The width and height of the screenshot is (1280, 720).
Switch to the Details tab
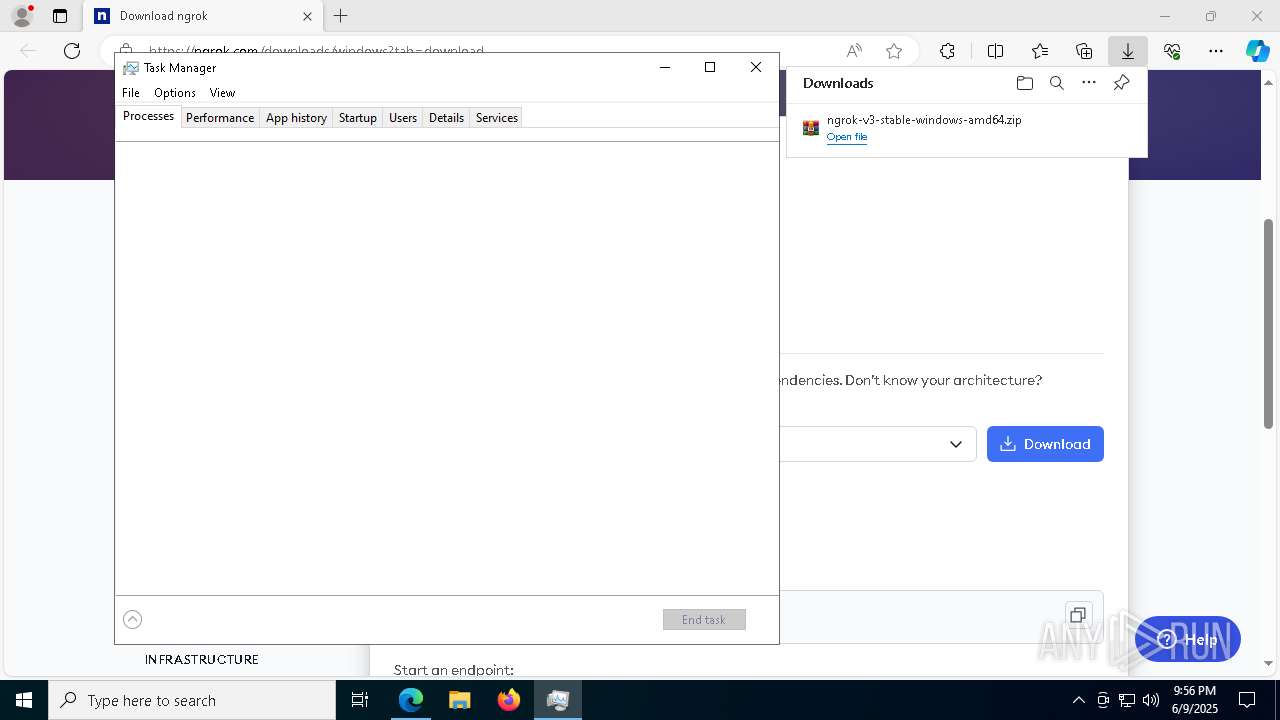[x=446, y=118]
